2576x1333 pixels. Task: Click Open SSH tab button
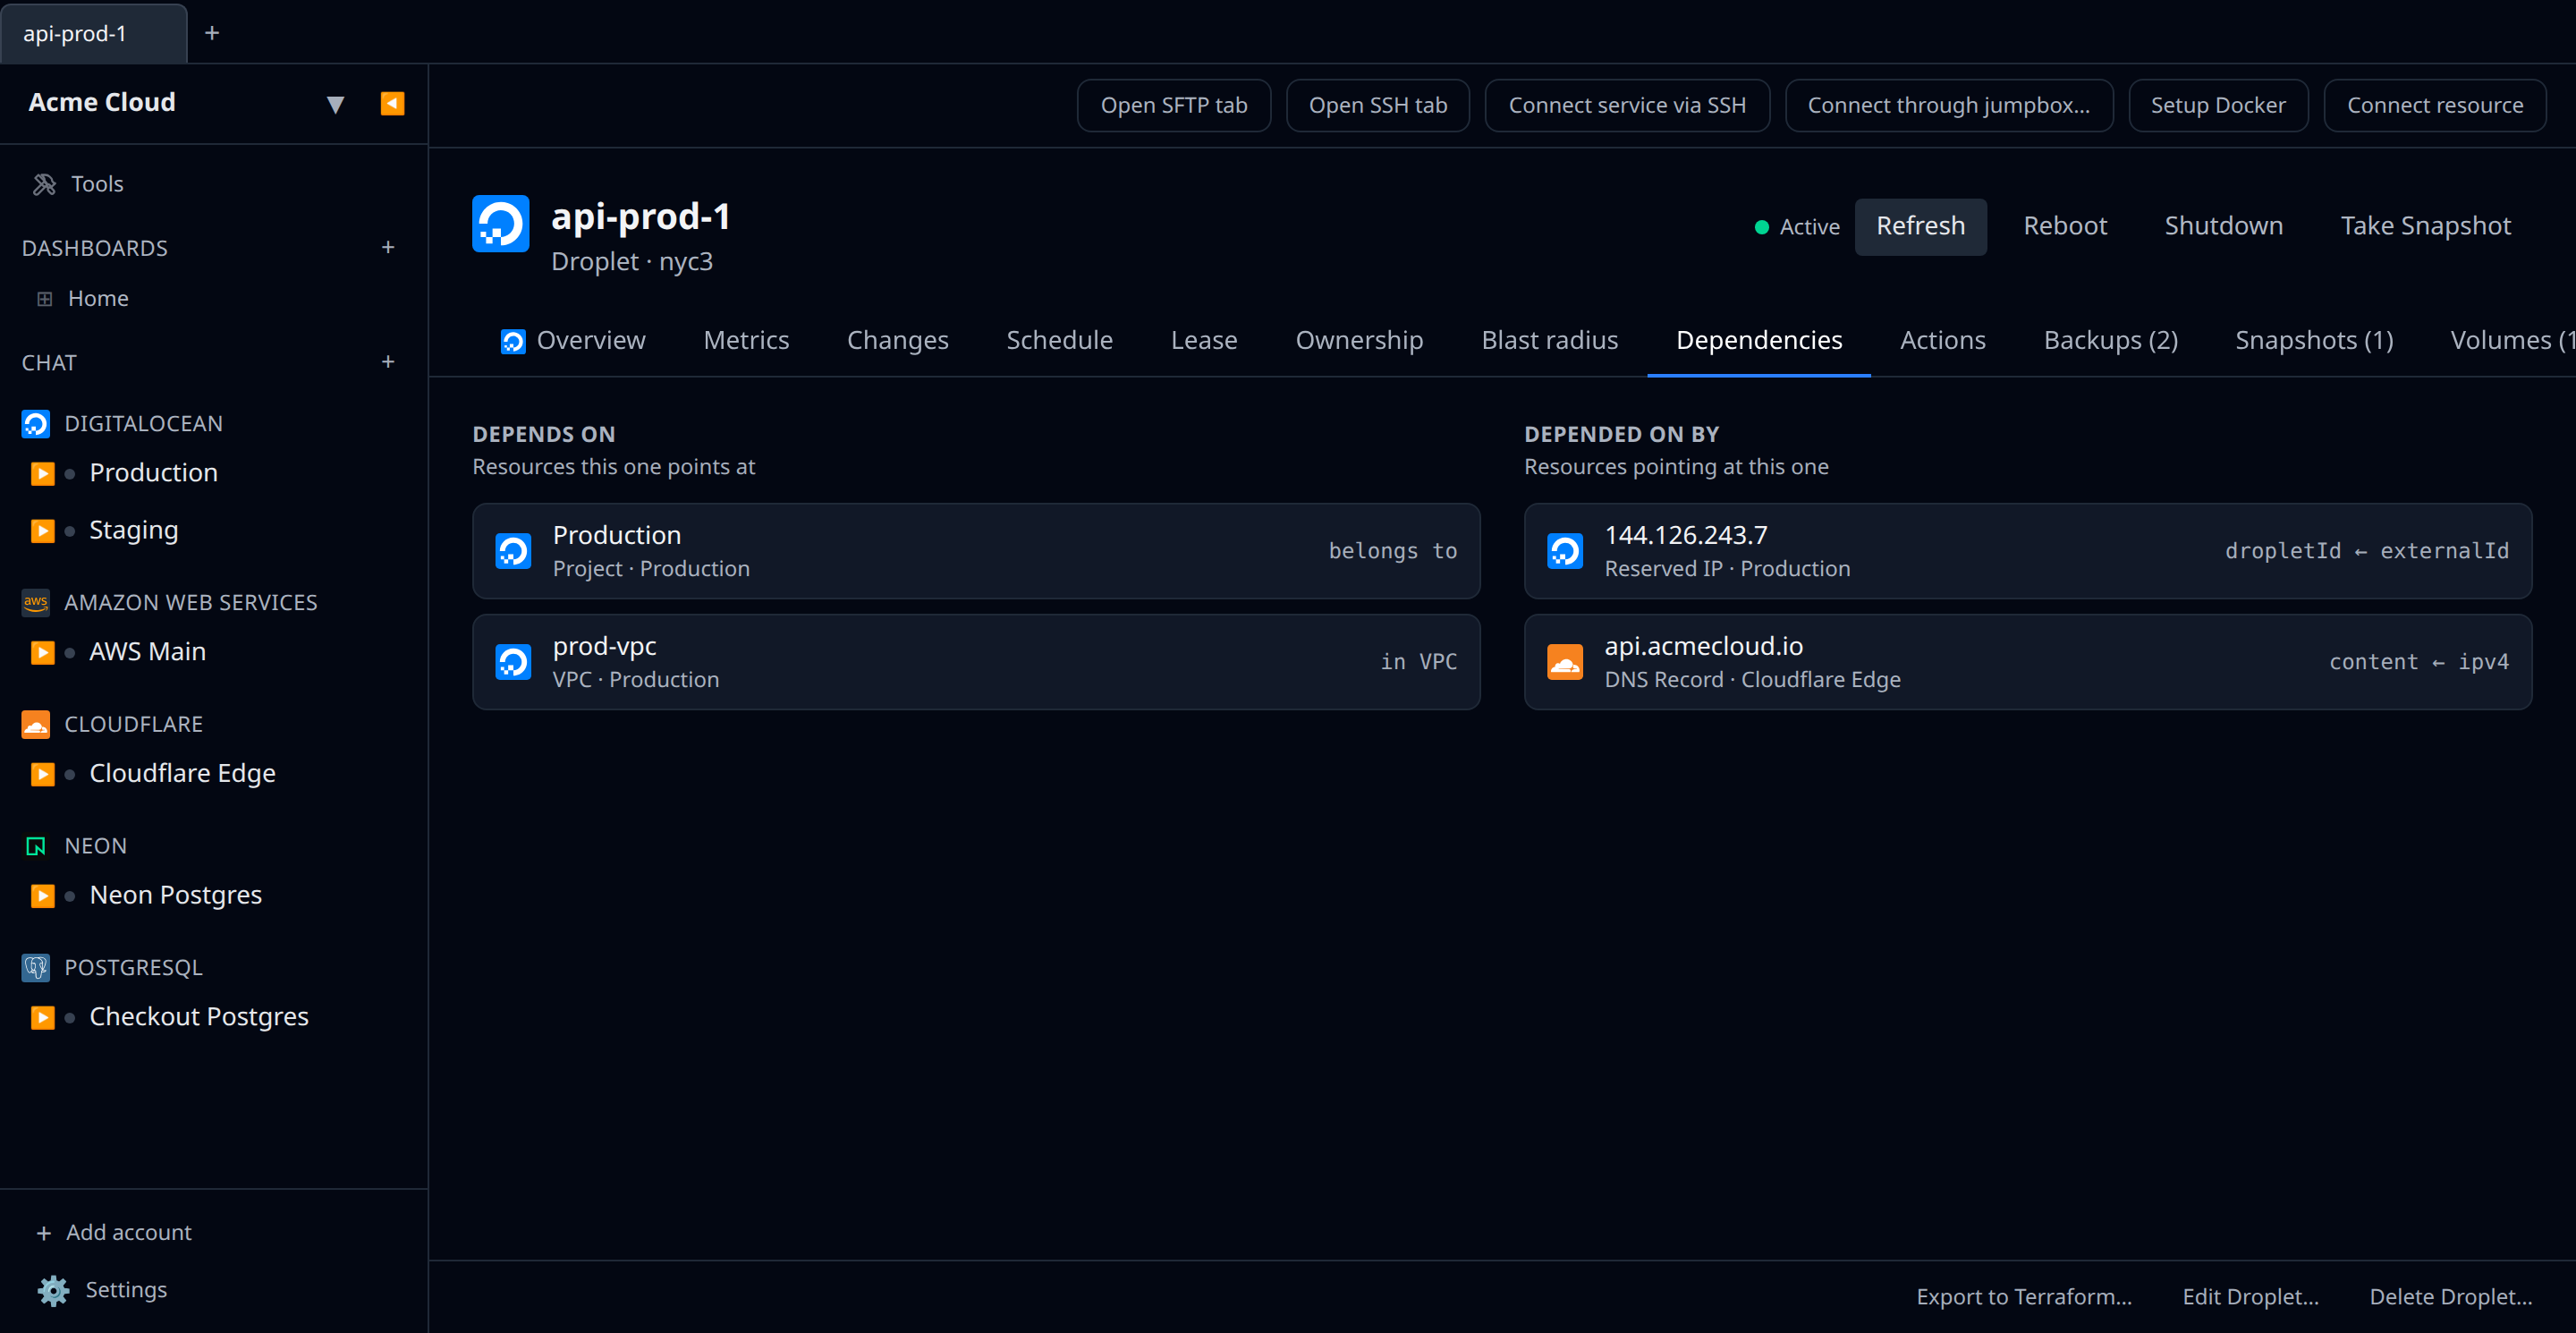(1377, 105)
